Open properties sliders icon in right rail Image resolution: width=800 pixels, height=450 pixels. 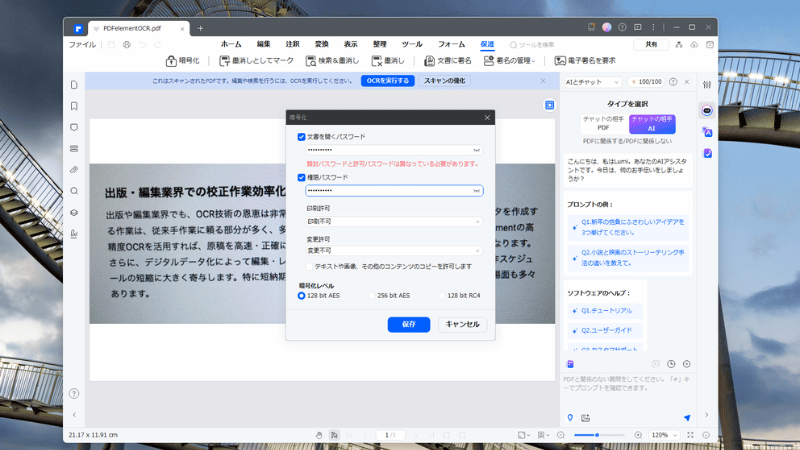[707, 85]
